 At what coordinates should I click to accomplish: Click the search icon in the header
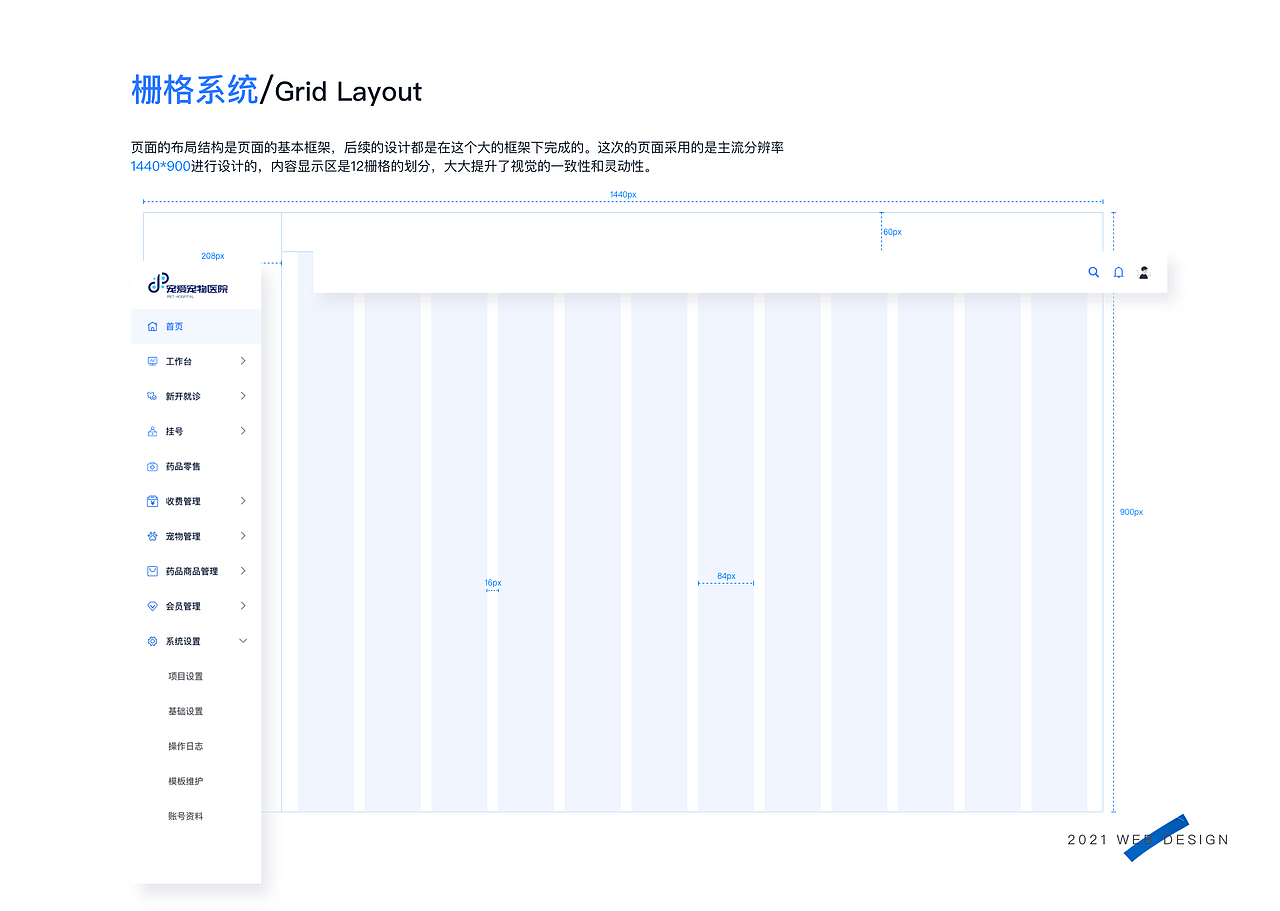pyautogui.click(x=1093, y=271)
